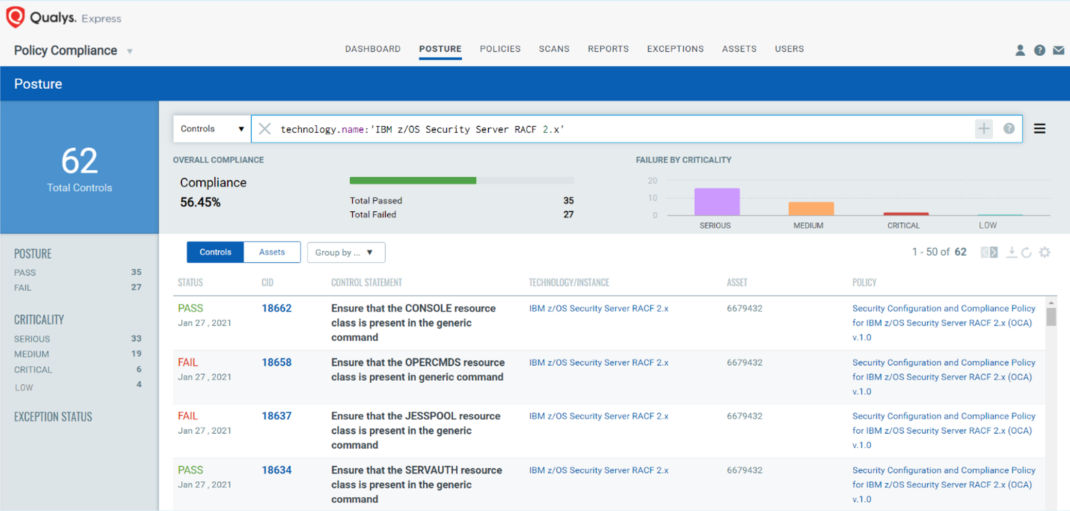
Task: Expand the EXCEPTION STATUS sidebar section
Action: tap(53, 417)
